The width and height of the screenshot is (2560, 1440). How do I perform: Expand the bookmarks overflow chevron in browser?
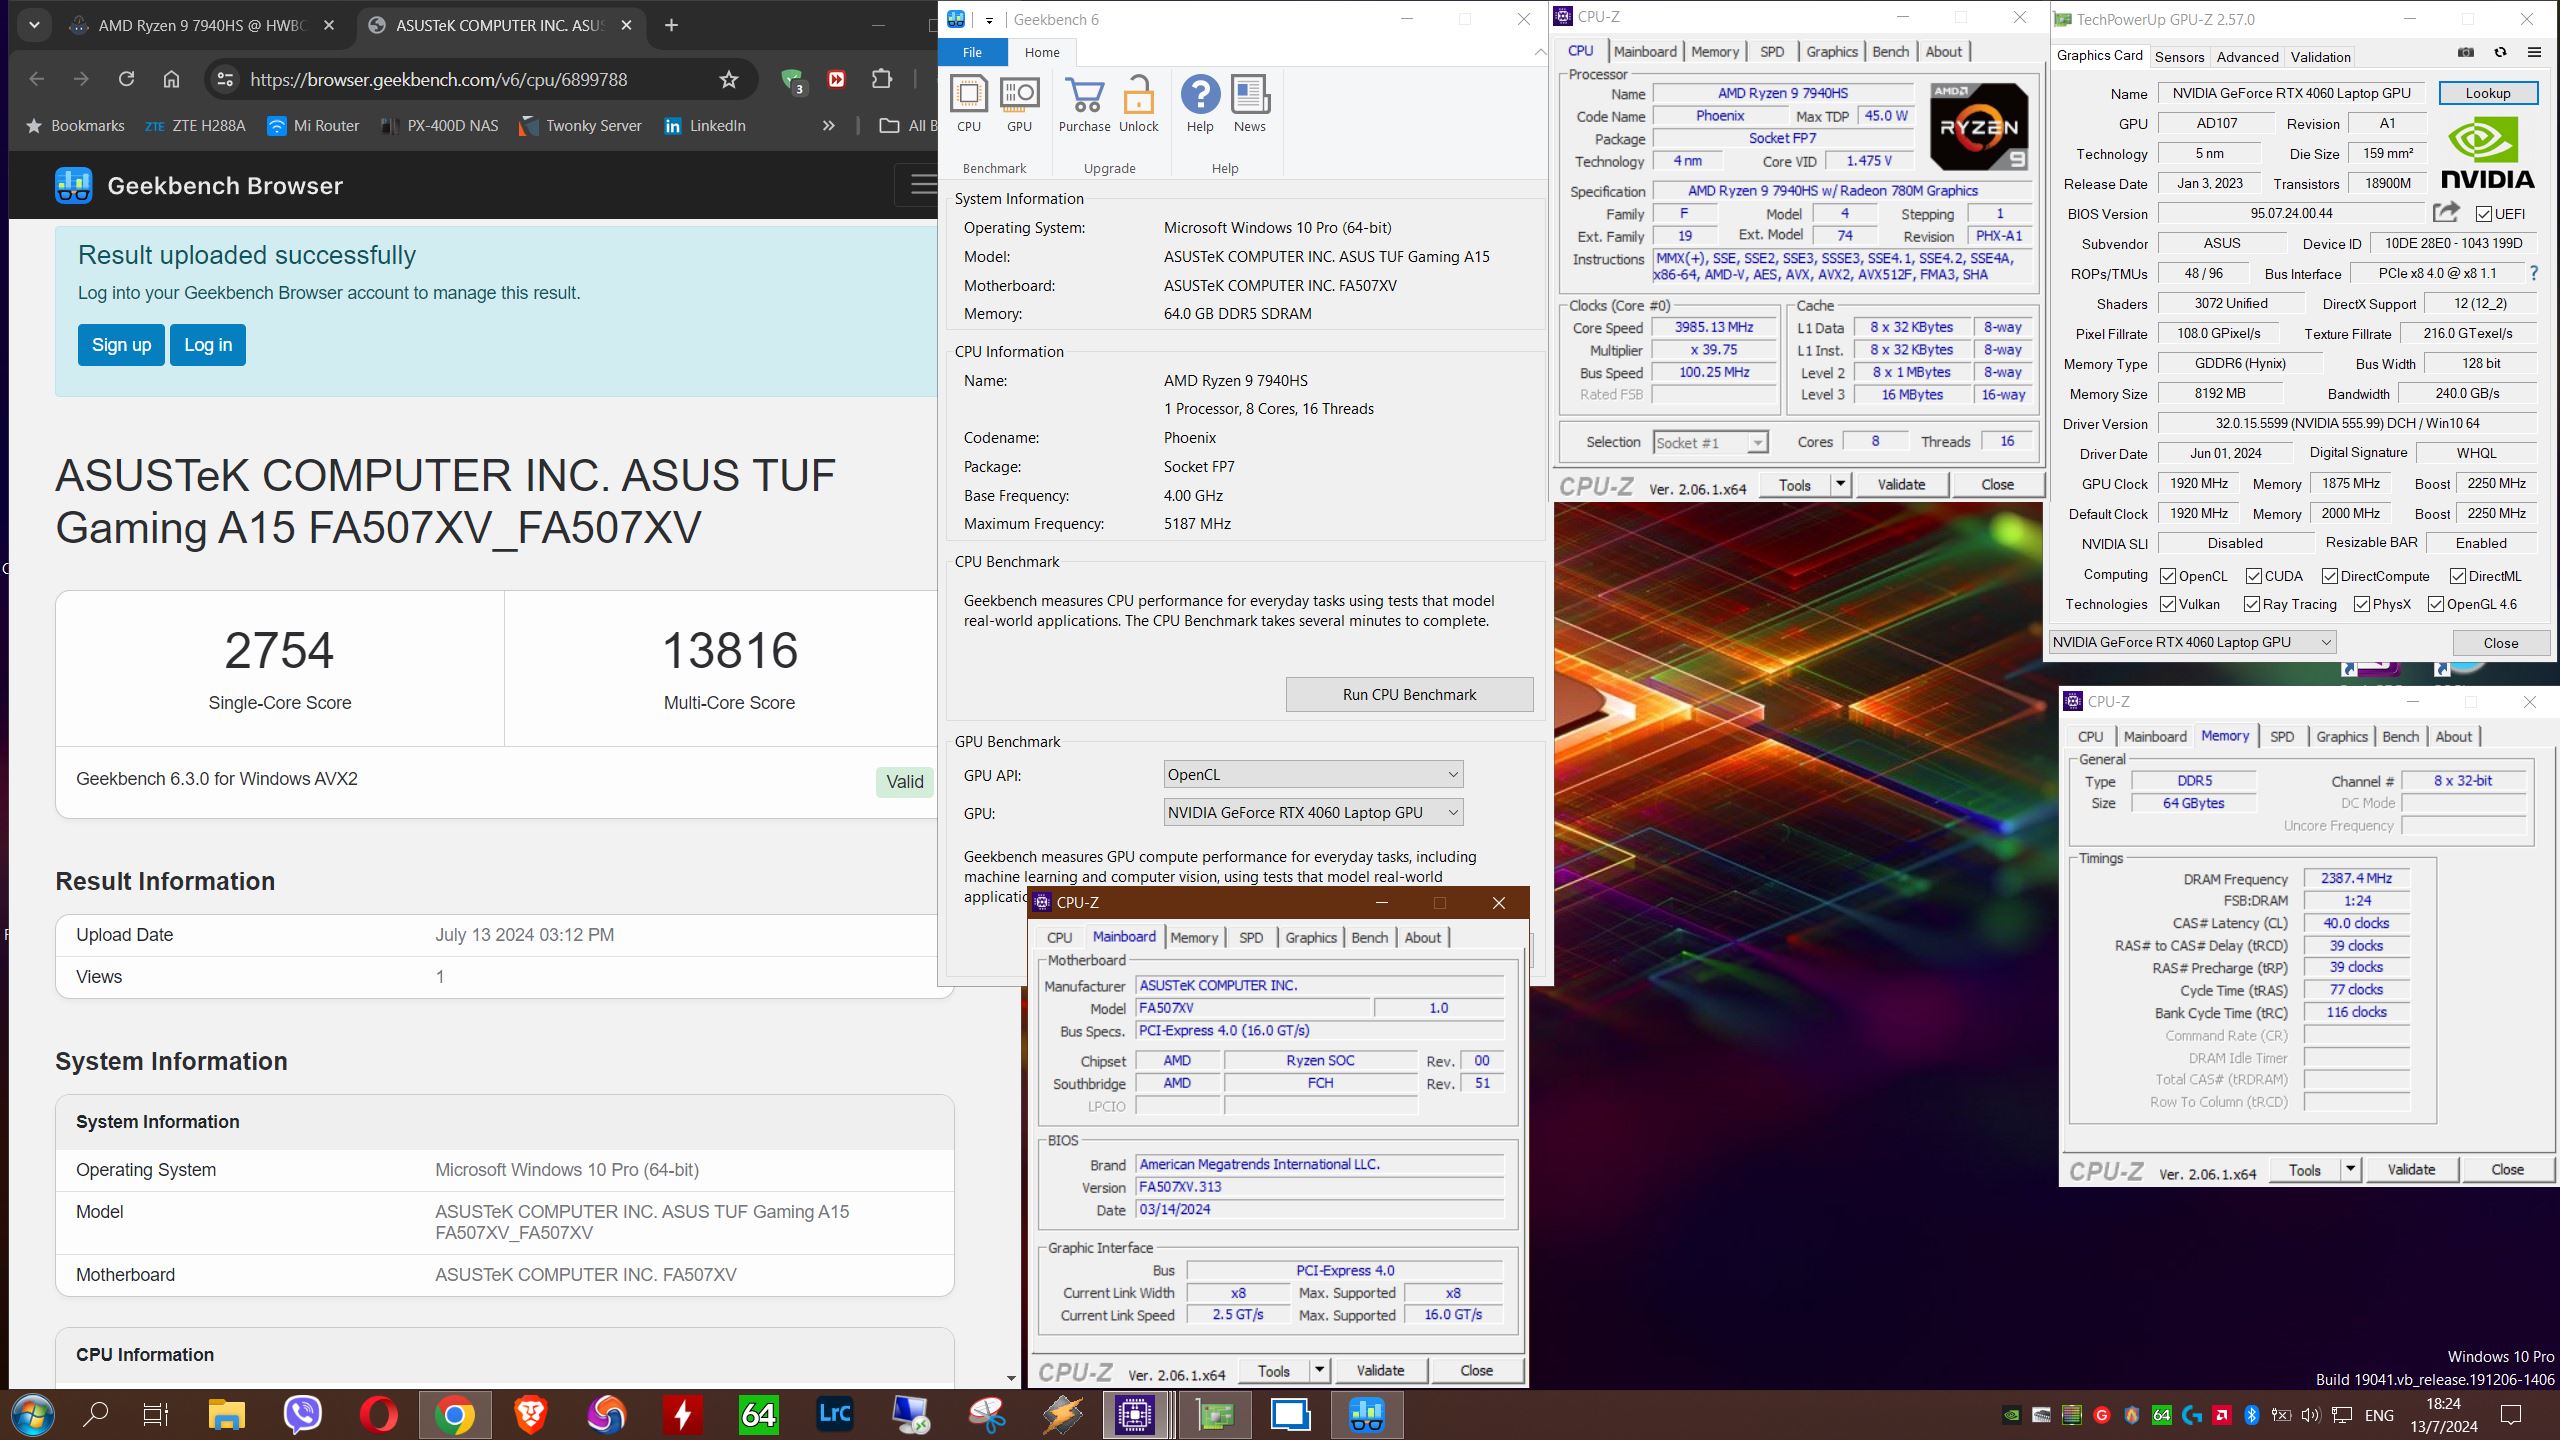pos(828,125)
